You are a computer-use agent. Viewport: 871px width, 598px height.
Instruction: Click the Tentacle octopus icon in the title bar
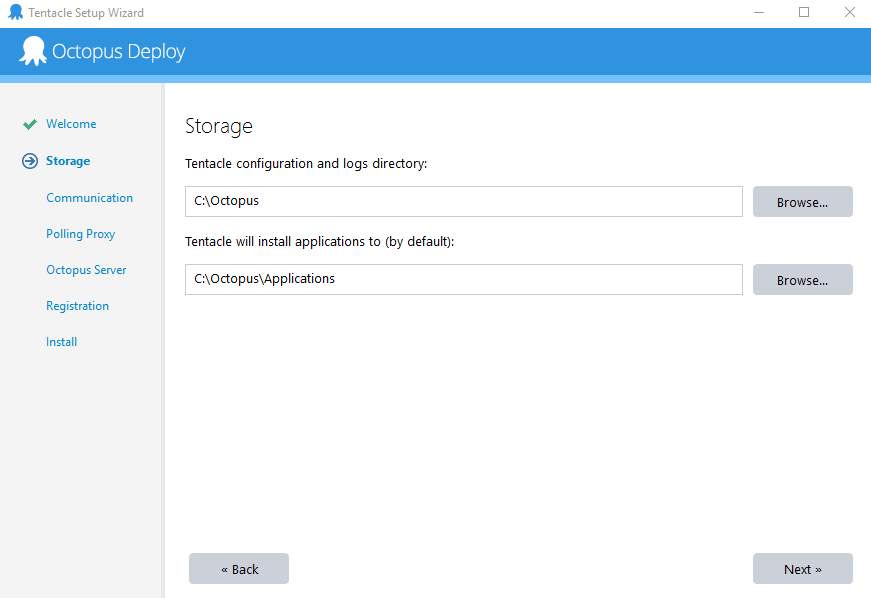pos(16,12)
